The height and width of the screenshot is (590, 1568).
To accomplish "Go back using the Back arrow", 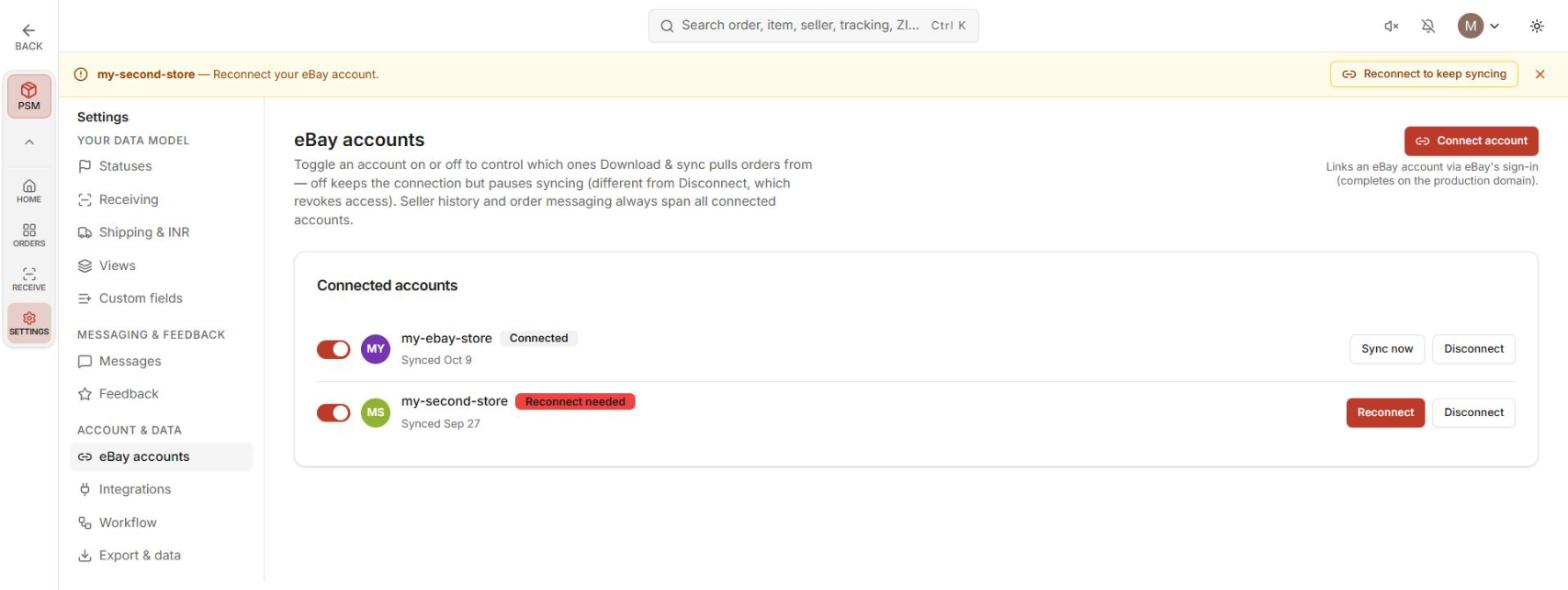I will click(x=29, y=37).
